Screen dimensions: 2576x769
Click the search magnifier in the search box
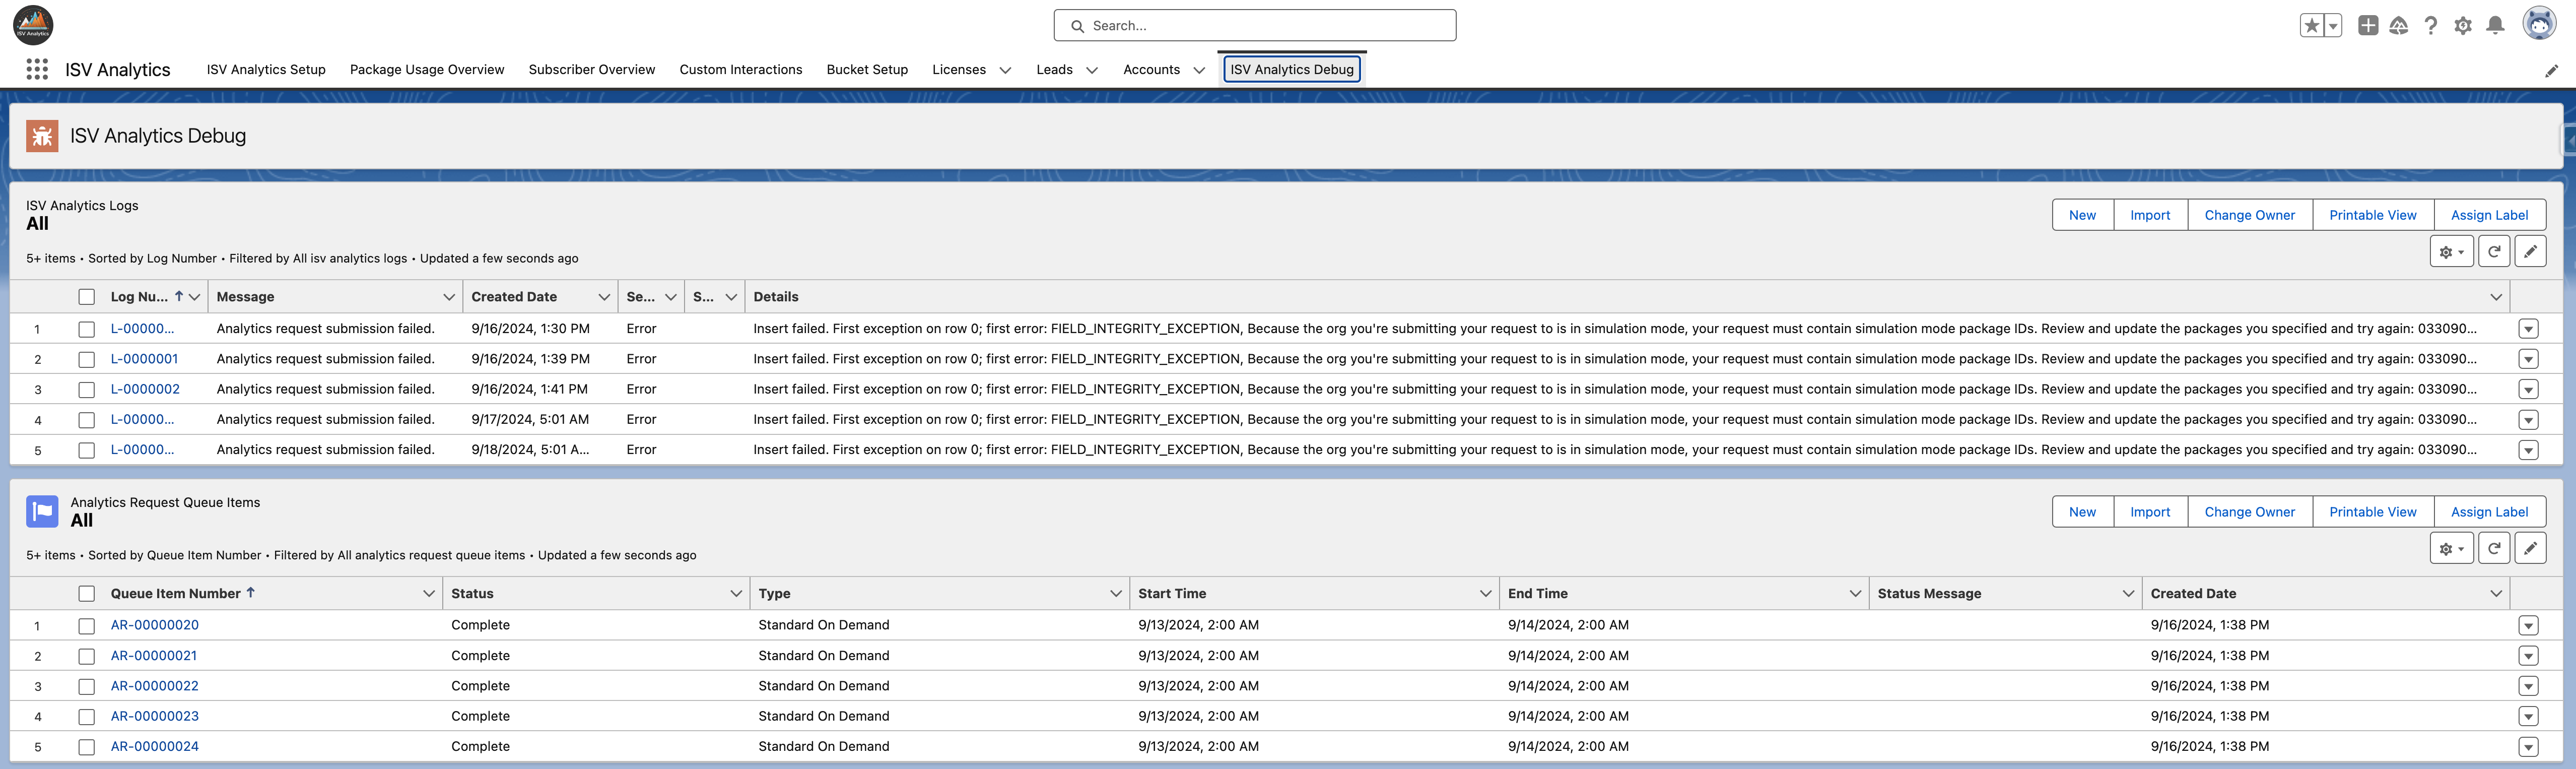[1077, 26]
